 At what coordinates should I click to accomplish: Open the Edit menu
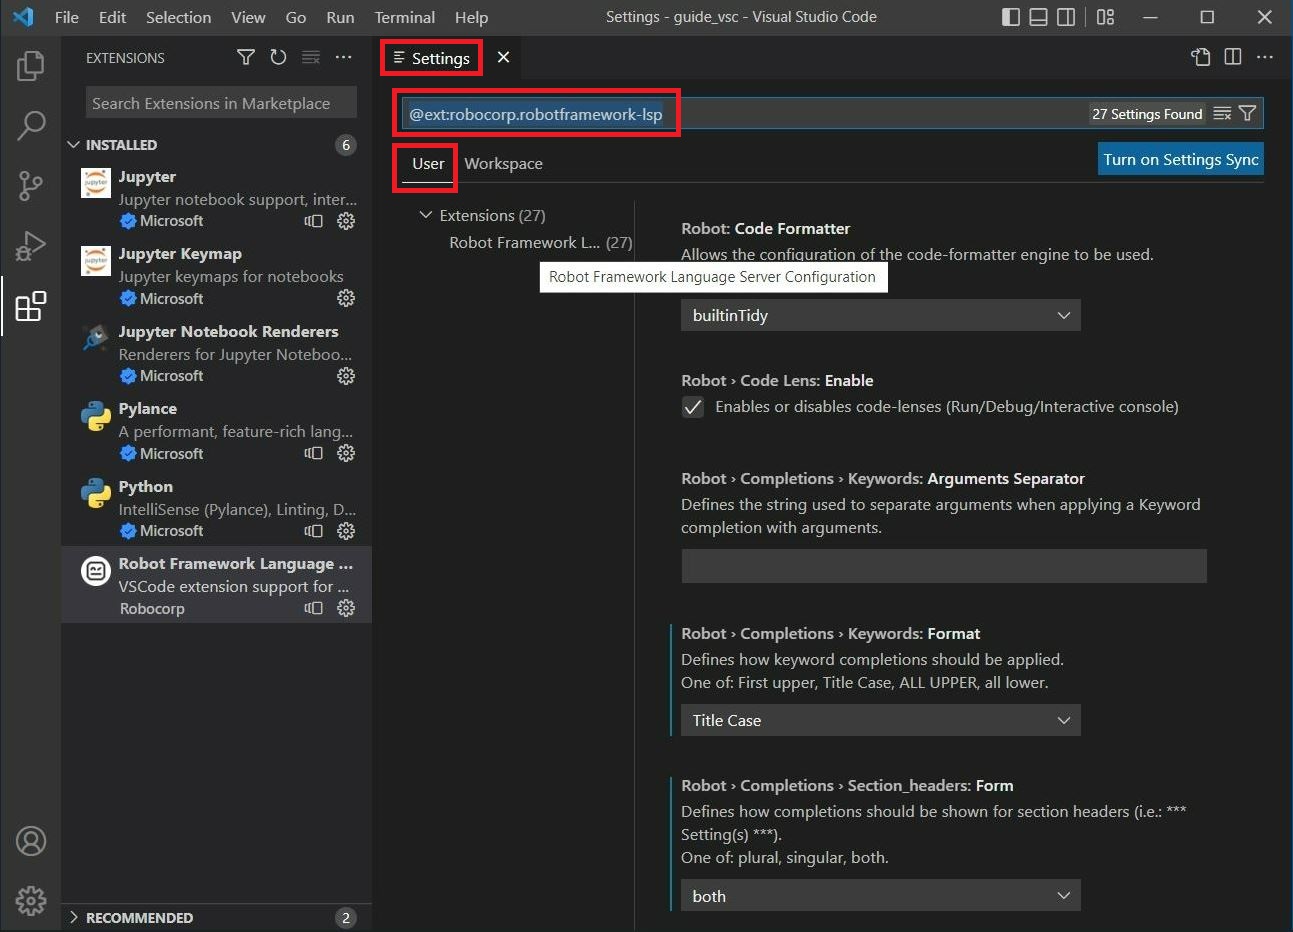[112, 17]
